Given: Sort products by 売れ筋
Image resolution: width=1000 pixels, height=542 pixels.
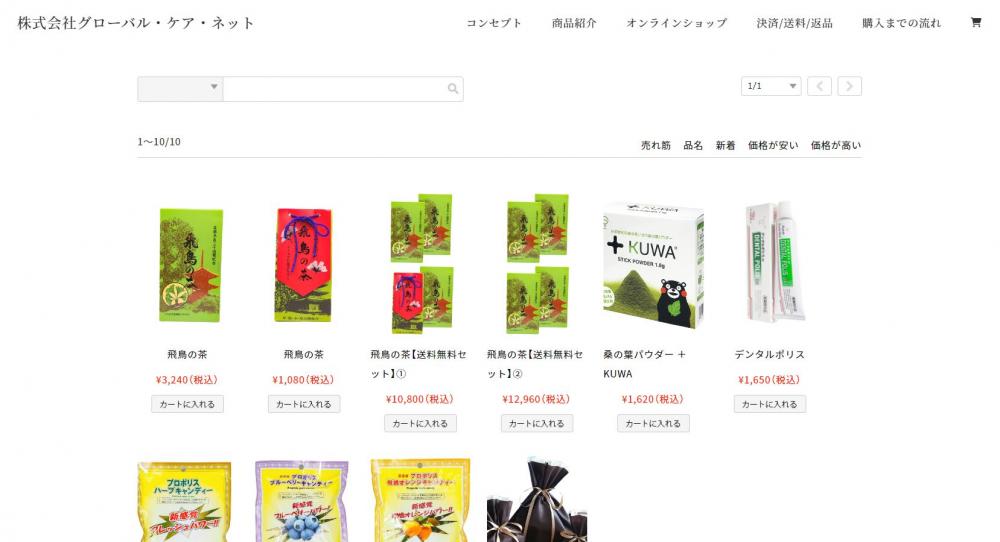Looking at the screenshot, I should pyautogui.click(x=656, y=145).
